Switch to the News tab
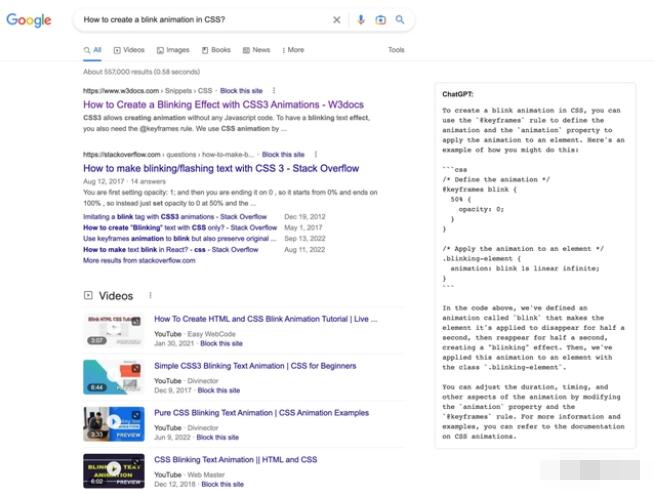Viewport: 654px width, 489px height. [x=257, y=50]
